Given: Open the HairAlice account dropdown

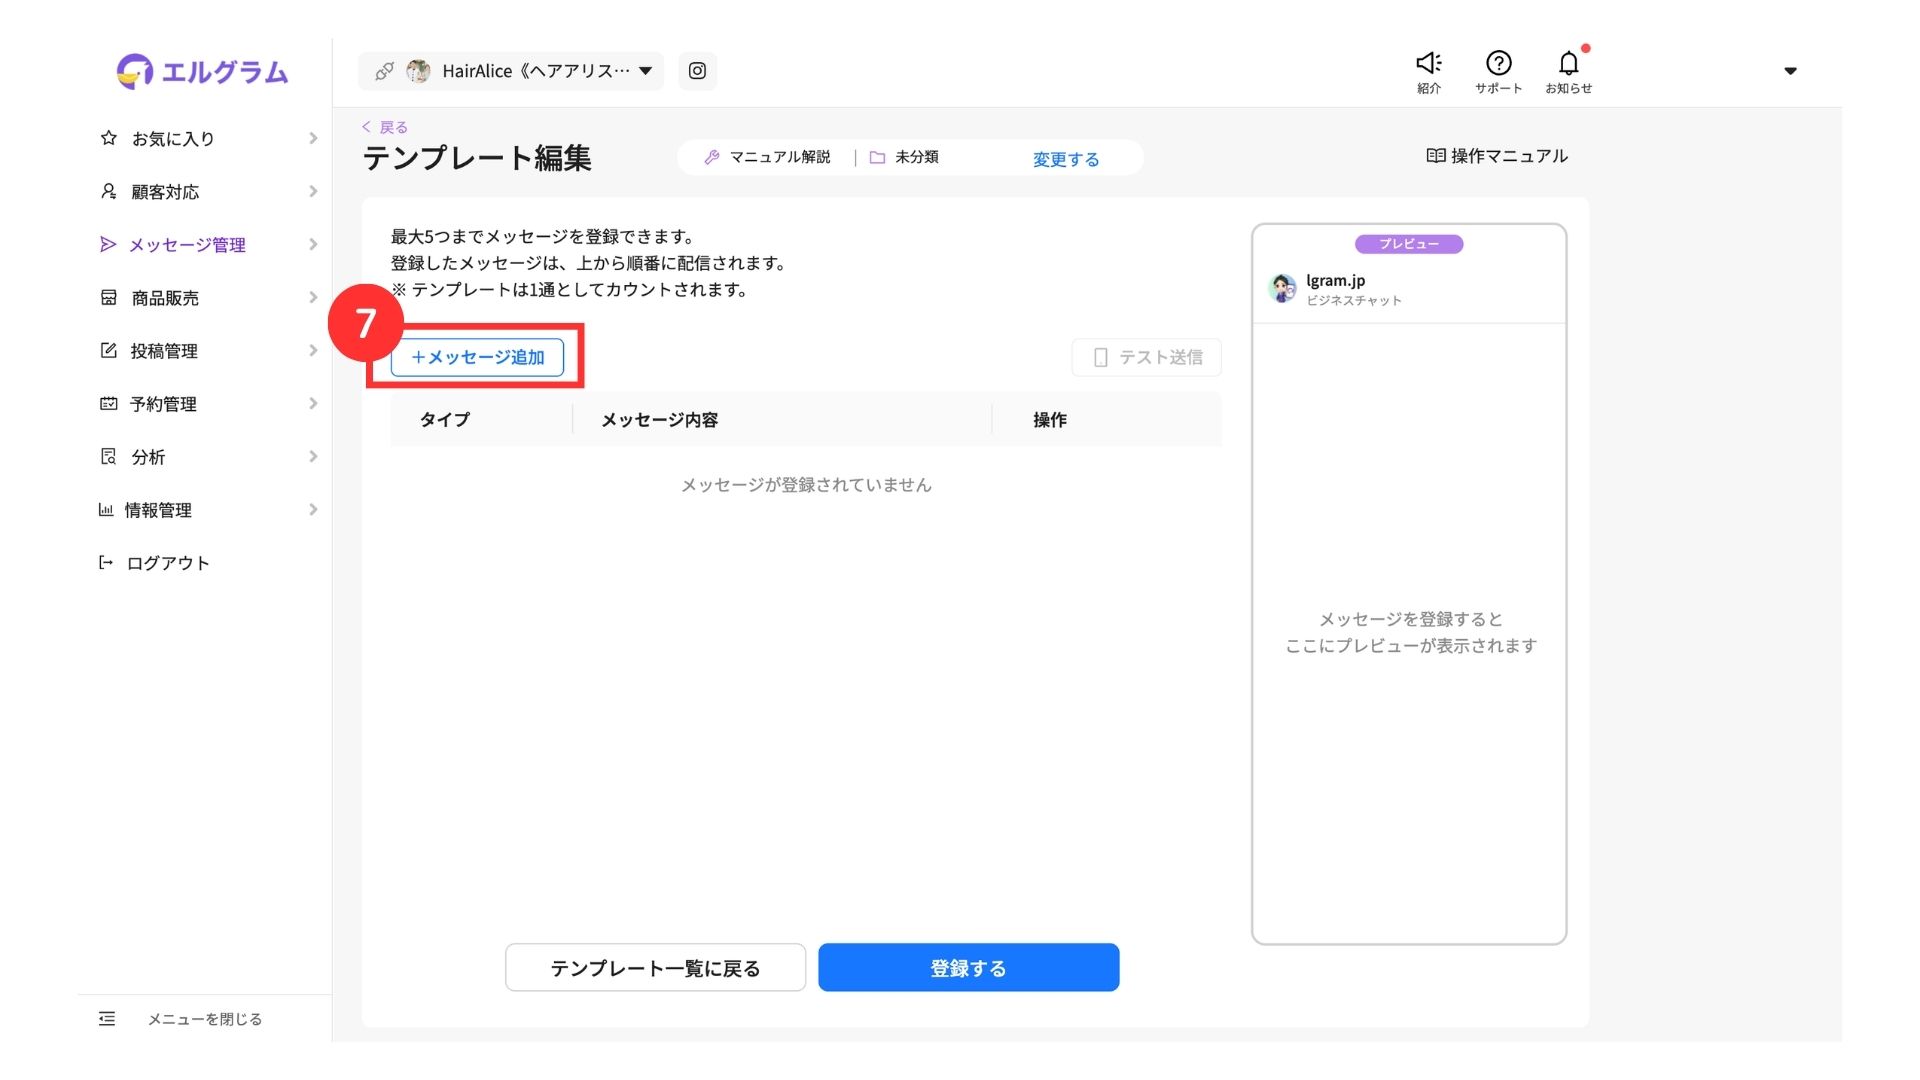Looking at the screenshot, I should click(x=645, y=71).
